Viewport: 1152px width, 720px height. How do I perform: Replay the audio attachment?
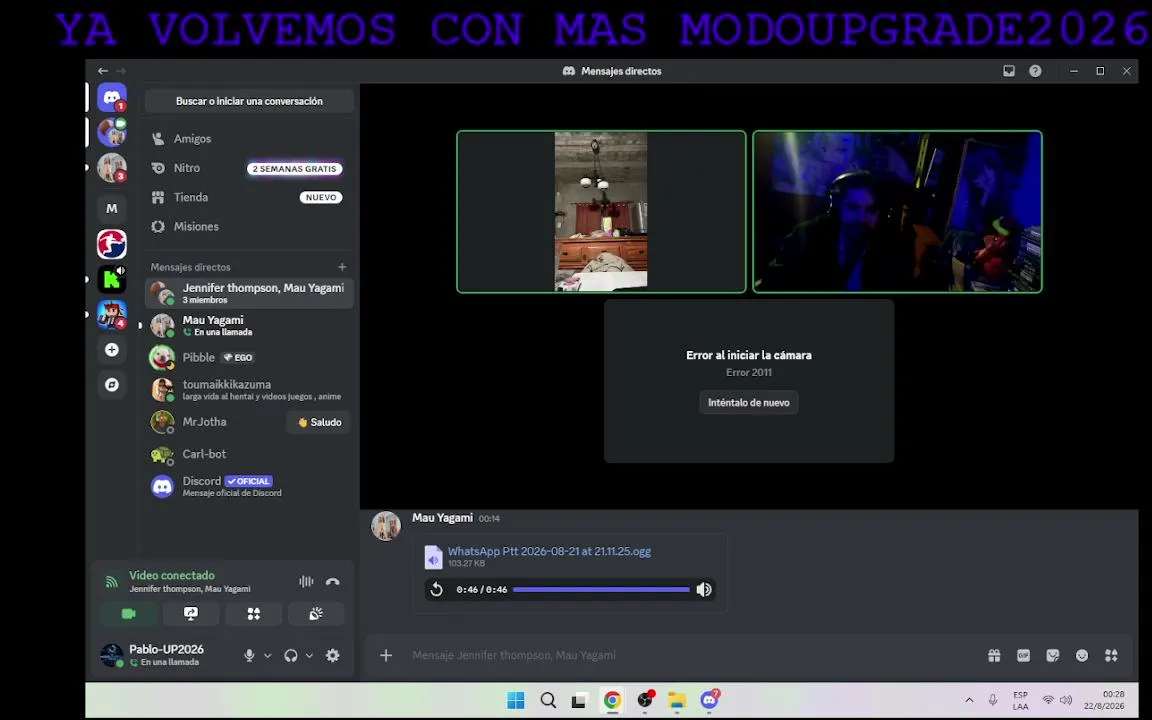pos(436,589)
